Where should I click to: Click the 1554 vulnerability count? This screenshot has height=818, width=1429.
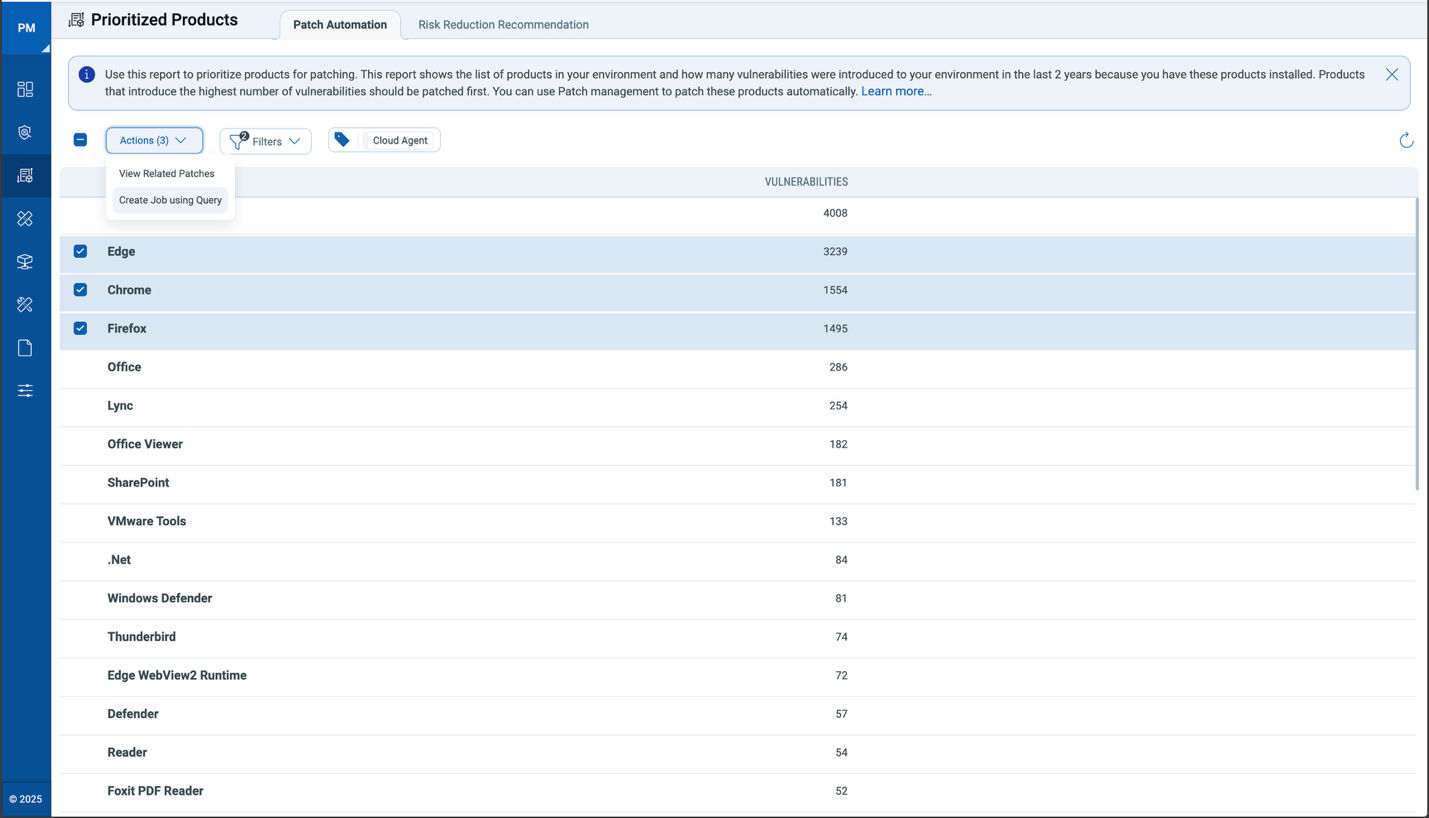[x=835, y=290]
